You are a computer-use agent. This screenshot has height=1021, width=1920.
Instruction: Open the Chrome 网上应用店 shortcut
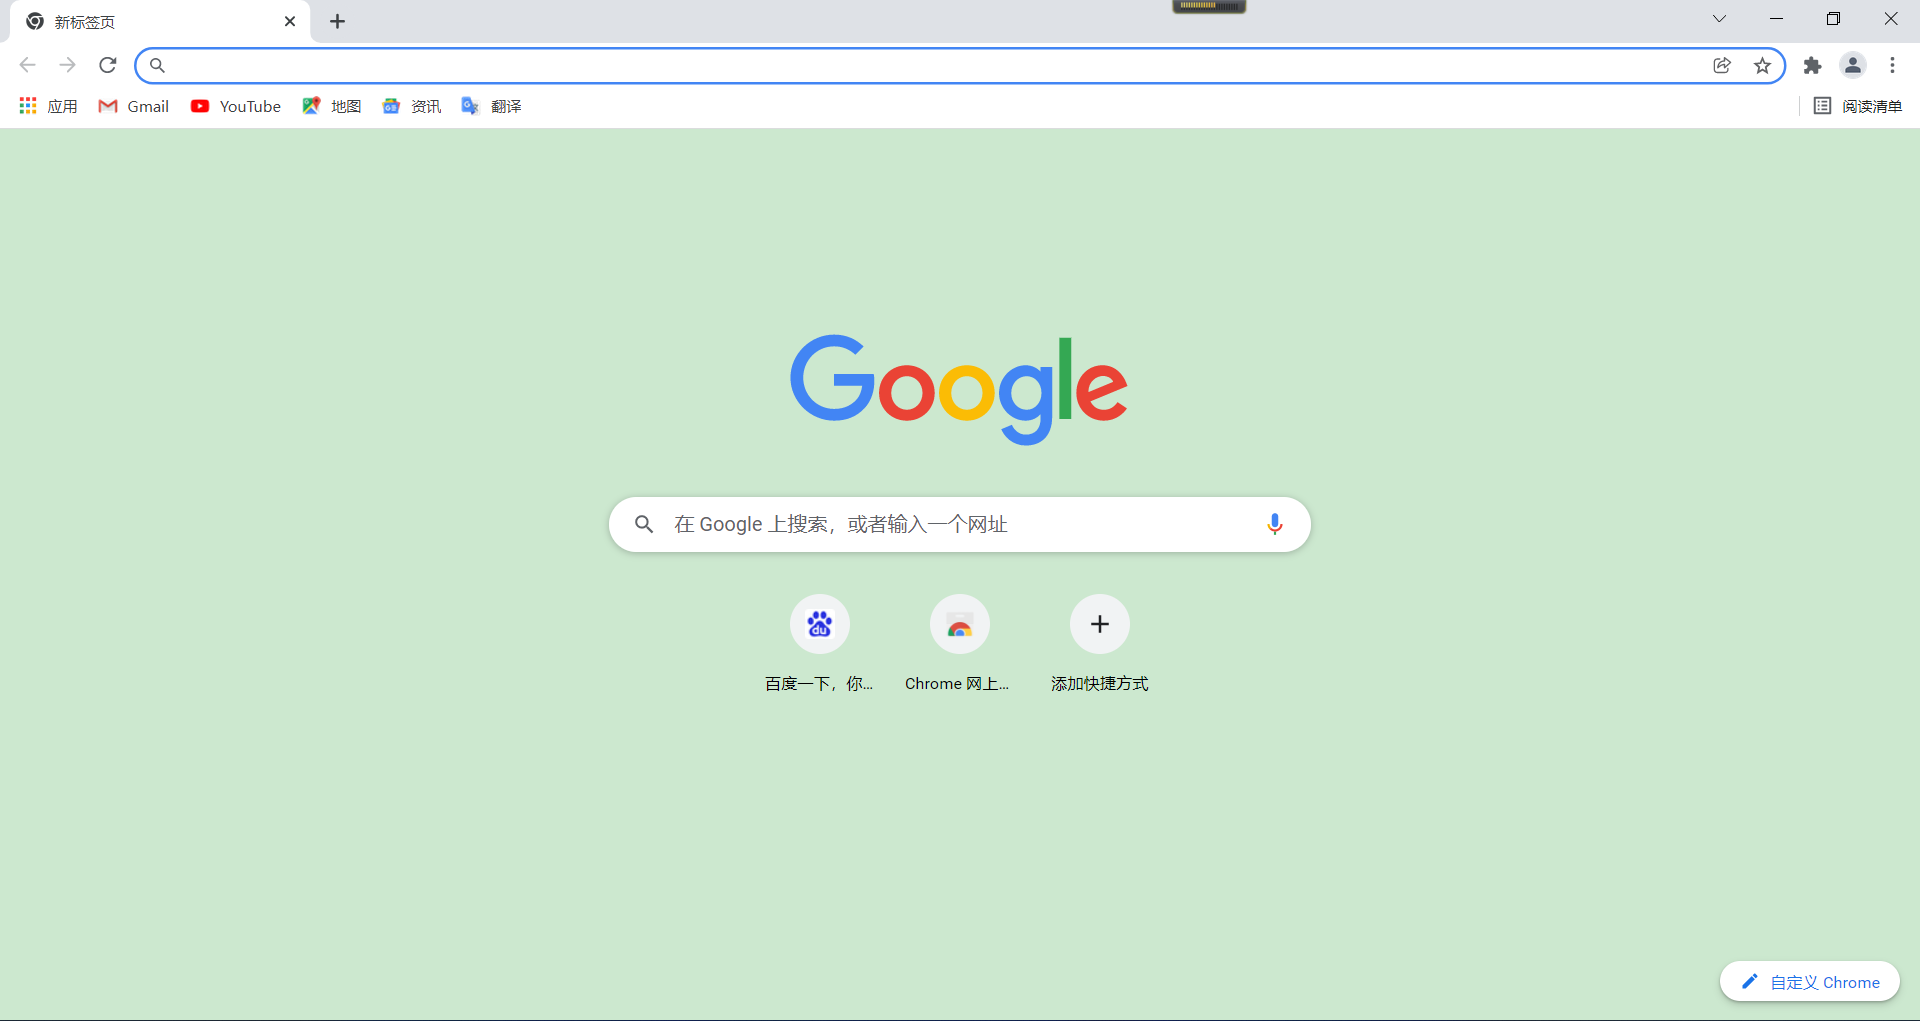click(x=960, y=643)
